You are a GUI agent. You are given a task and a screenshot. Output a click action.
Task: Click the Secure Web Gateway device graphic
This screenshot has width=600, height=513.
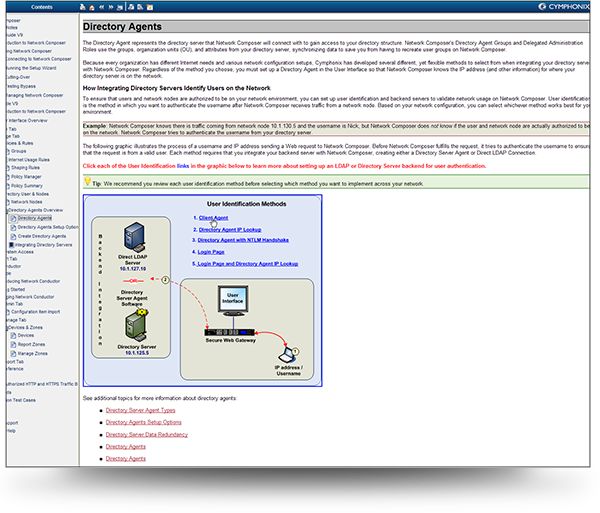click(x=230, y=332)
